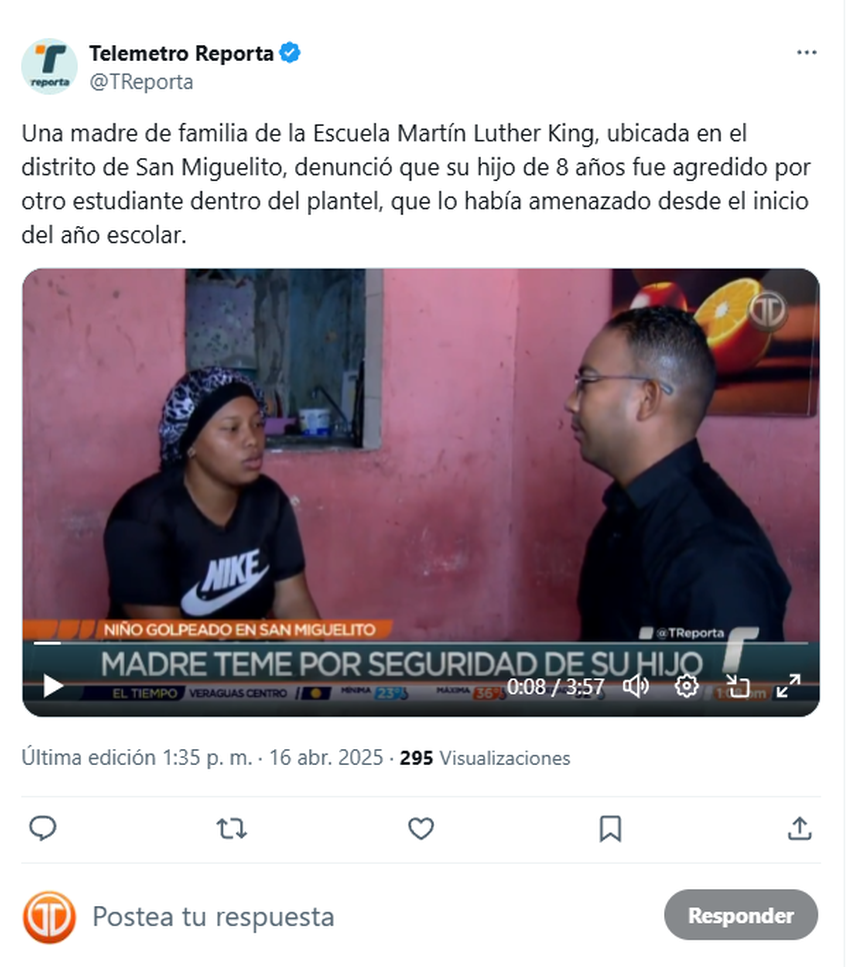
Task: Share the post via upload icon
Action: (799, 828)
